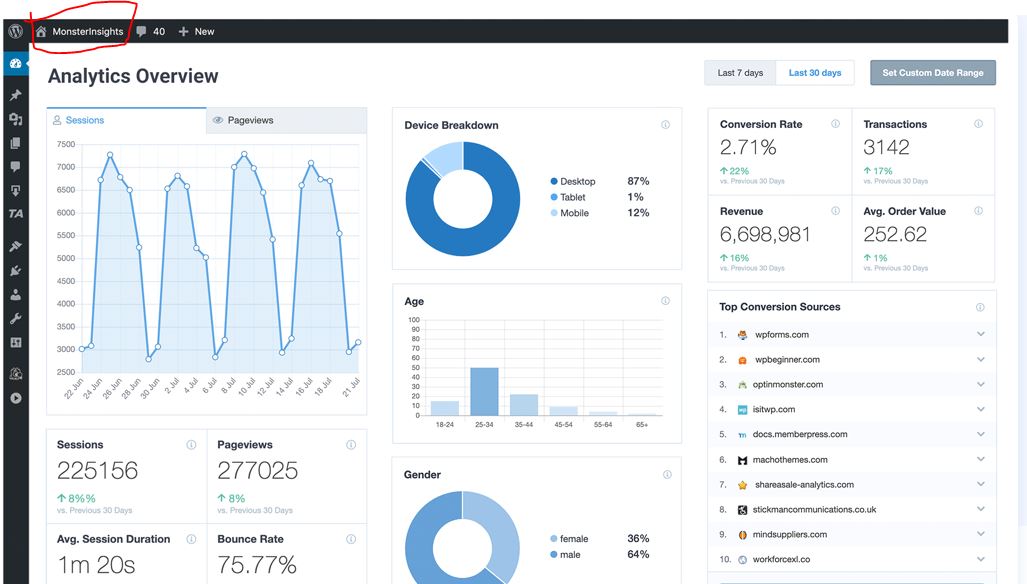Image resolution: width=1027 pixels, height=584 pixels.
Task: Click the WordPress logo icon
Action: coord(16,31)
